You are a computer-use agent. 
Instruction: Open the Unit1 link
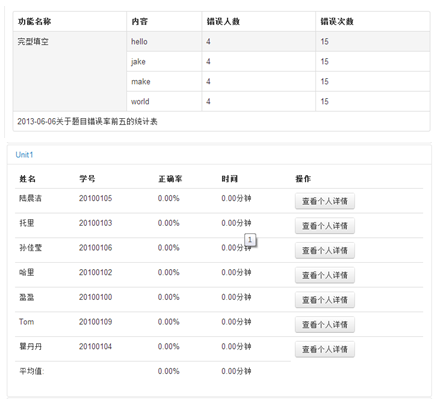(x=24, y=155)
